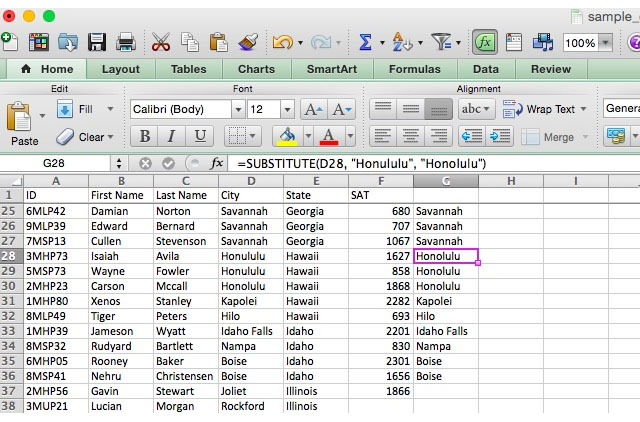
Task: Click the Select All corner button
Action: (x=11, y=181)
